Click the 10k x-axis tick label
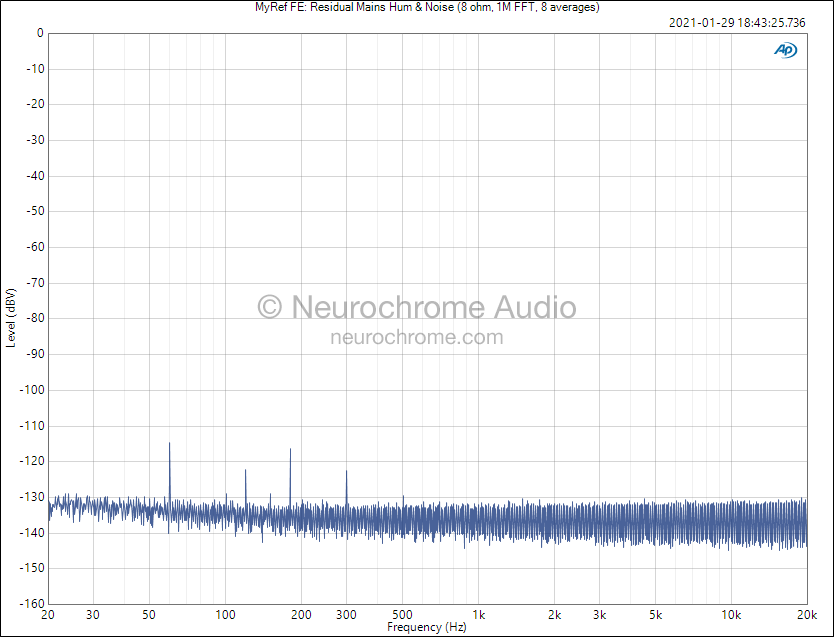This screenshot has height=637, width=834. click(731, 615)
